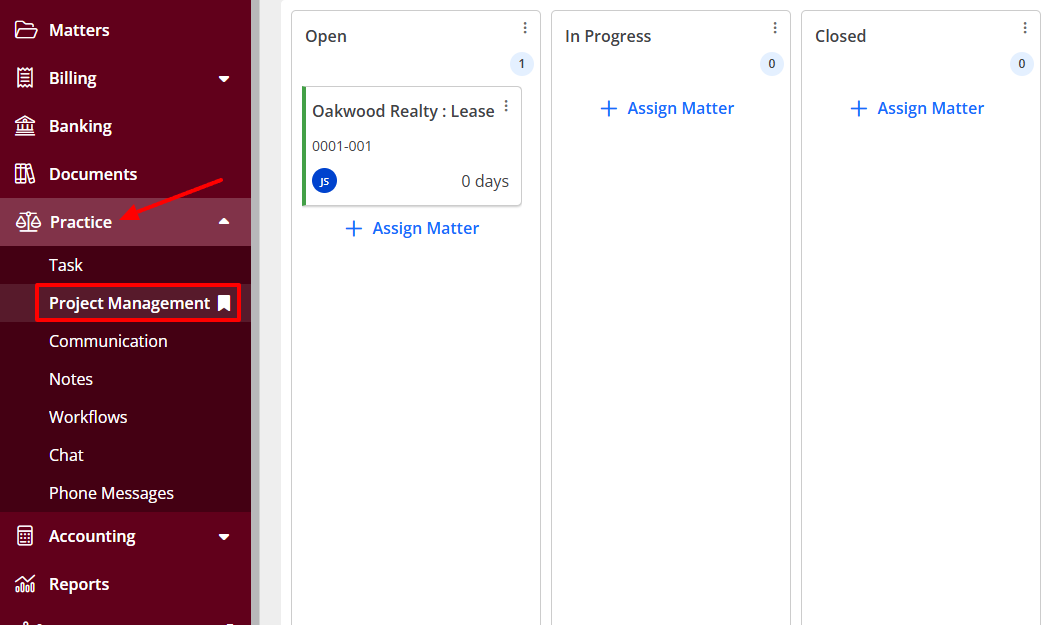Click the Accounting calculator icon
The height and width of the screenshot is (625, 1048).
point(26,536)
